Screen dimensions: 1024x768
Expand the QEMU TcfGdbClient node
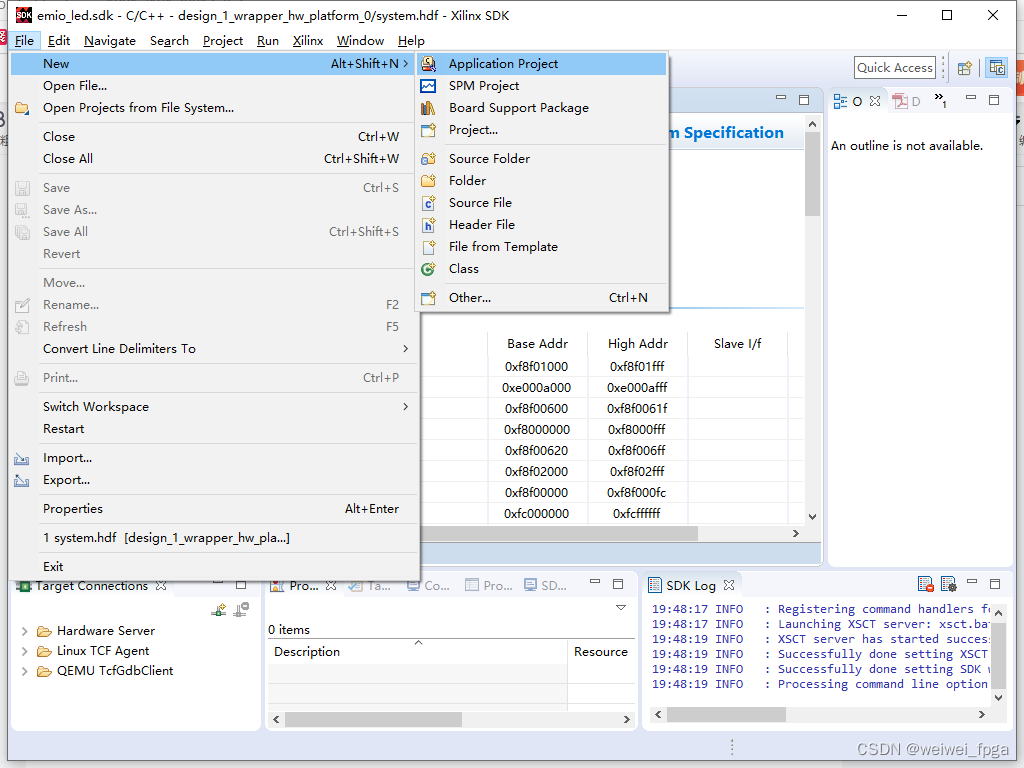coord(24,671)
